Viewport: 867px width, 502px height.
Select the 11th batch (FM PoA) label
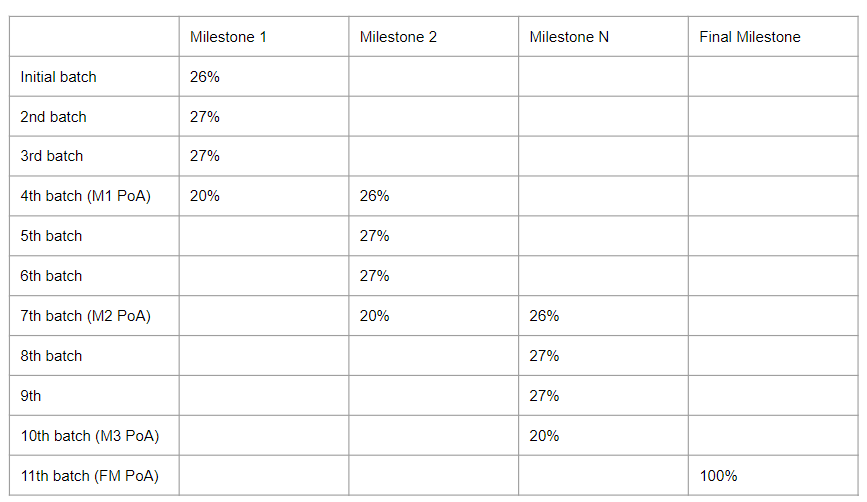pyautogui.click(x=89, y=476)
